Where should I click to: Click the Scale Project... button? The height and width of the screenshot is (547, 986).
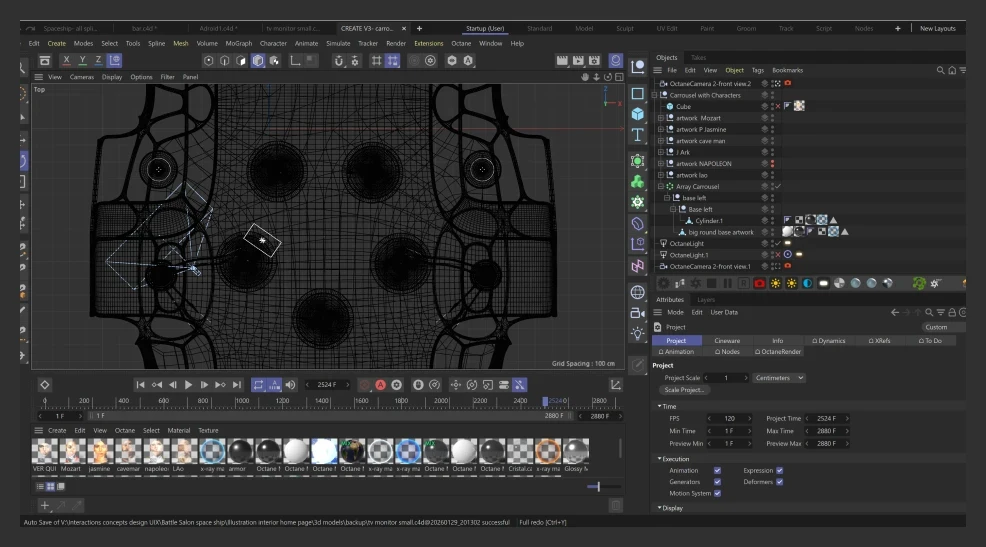(x=685, y=390)
